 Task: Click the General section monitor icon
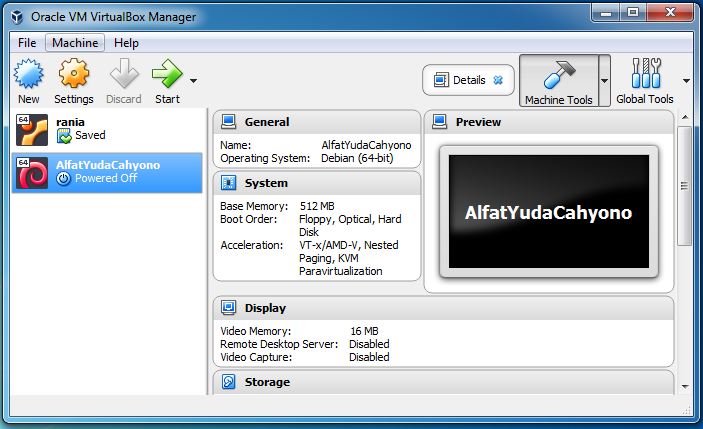click(229, 122)
